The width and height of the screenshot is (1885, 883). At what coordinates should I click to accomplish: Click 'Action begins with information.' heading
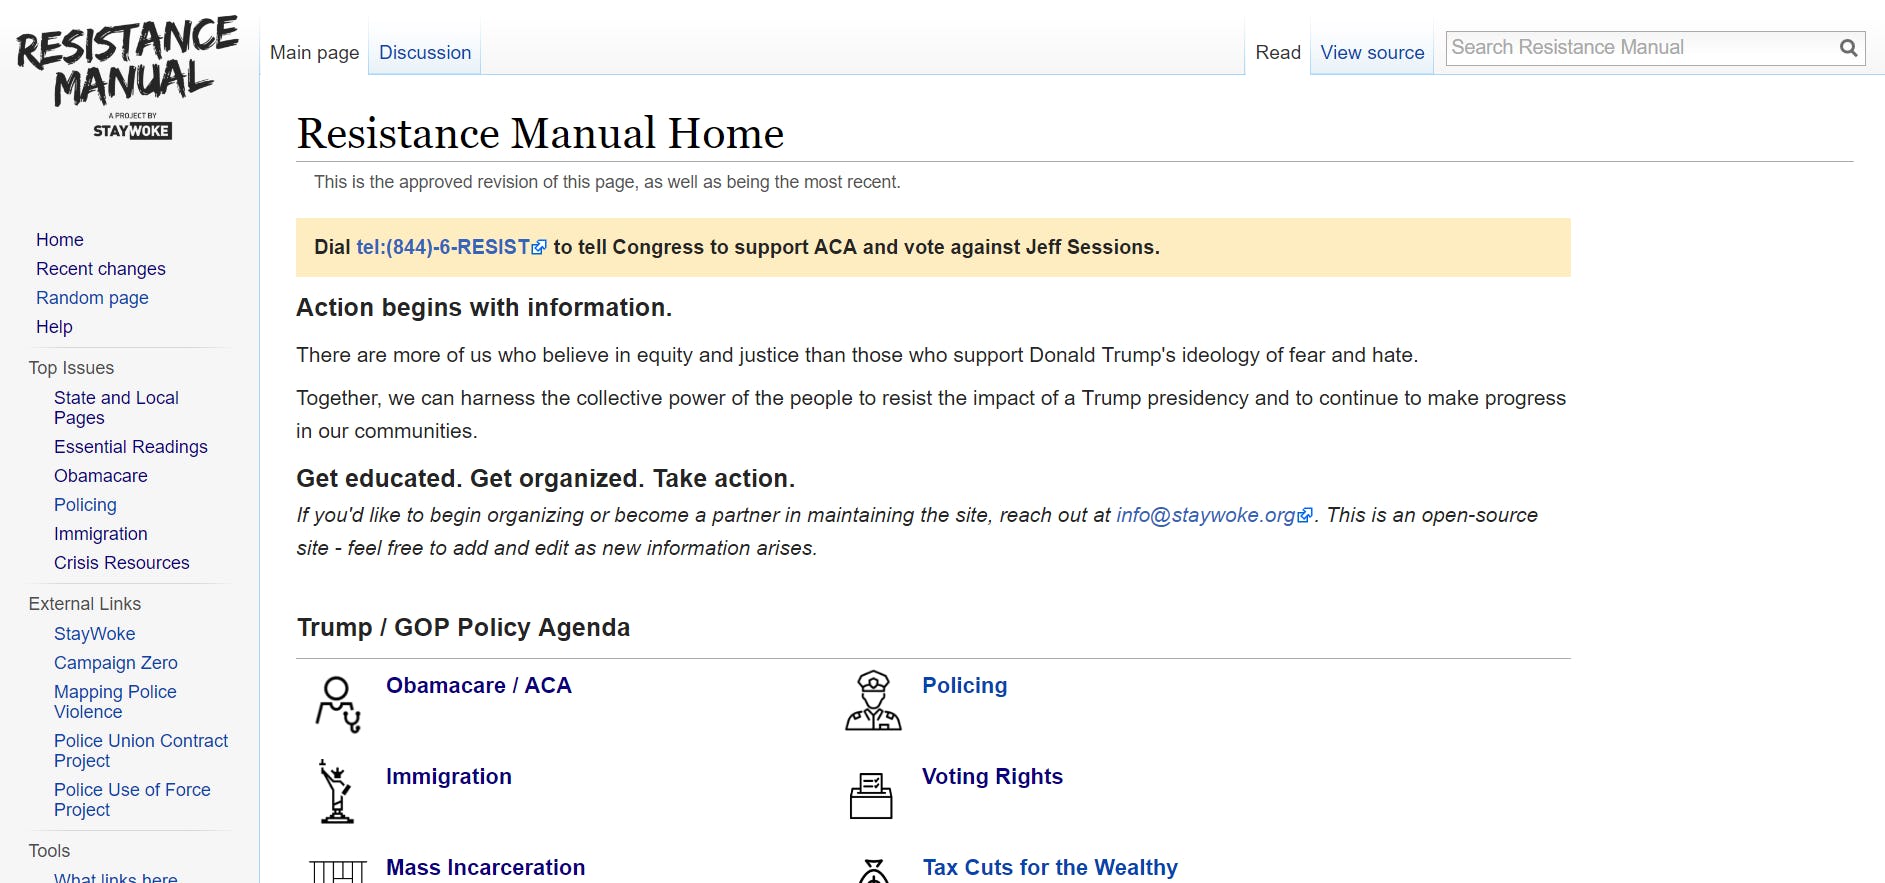click(x=484, y=308)
